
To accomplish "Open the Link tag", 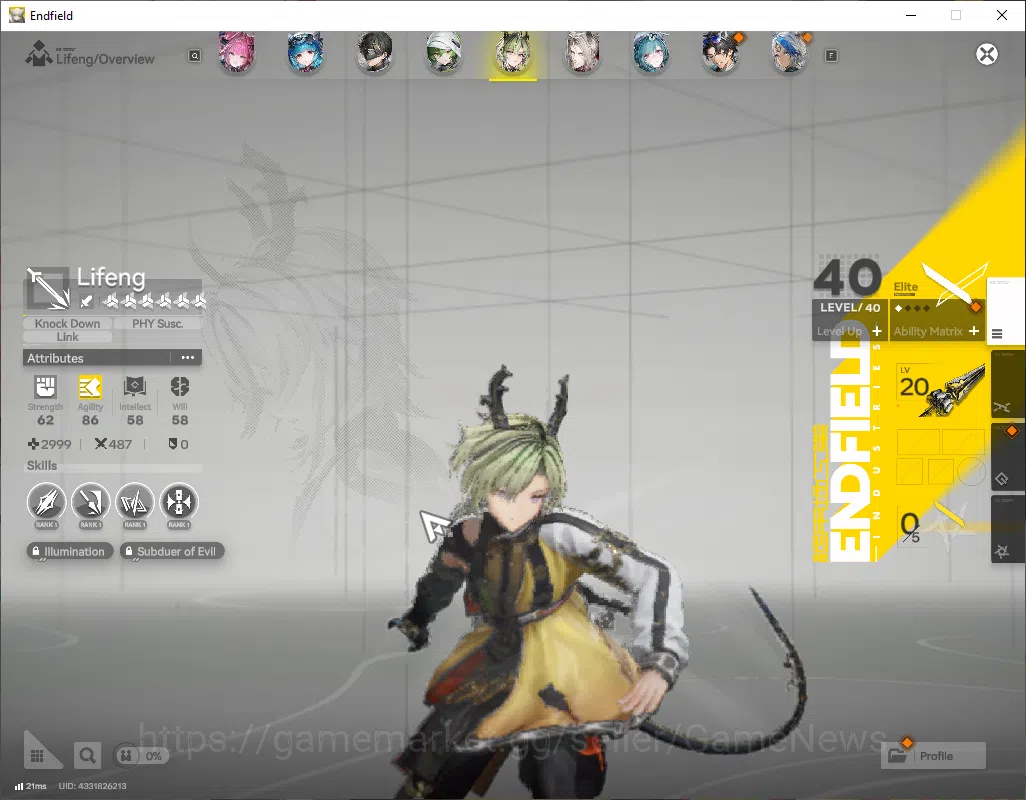I will pyautogui.click(x=67, y=337).
